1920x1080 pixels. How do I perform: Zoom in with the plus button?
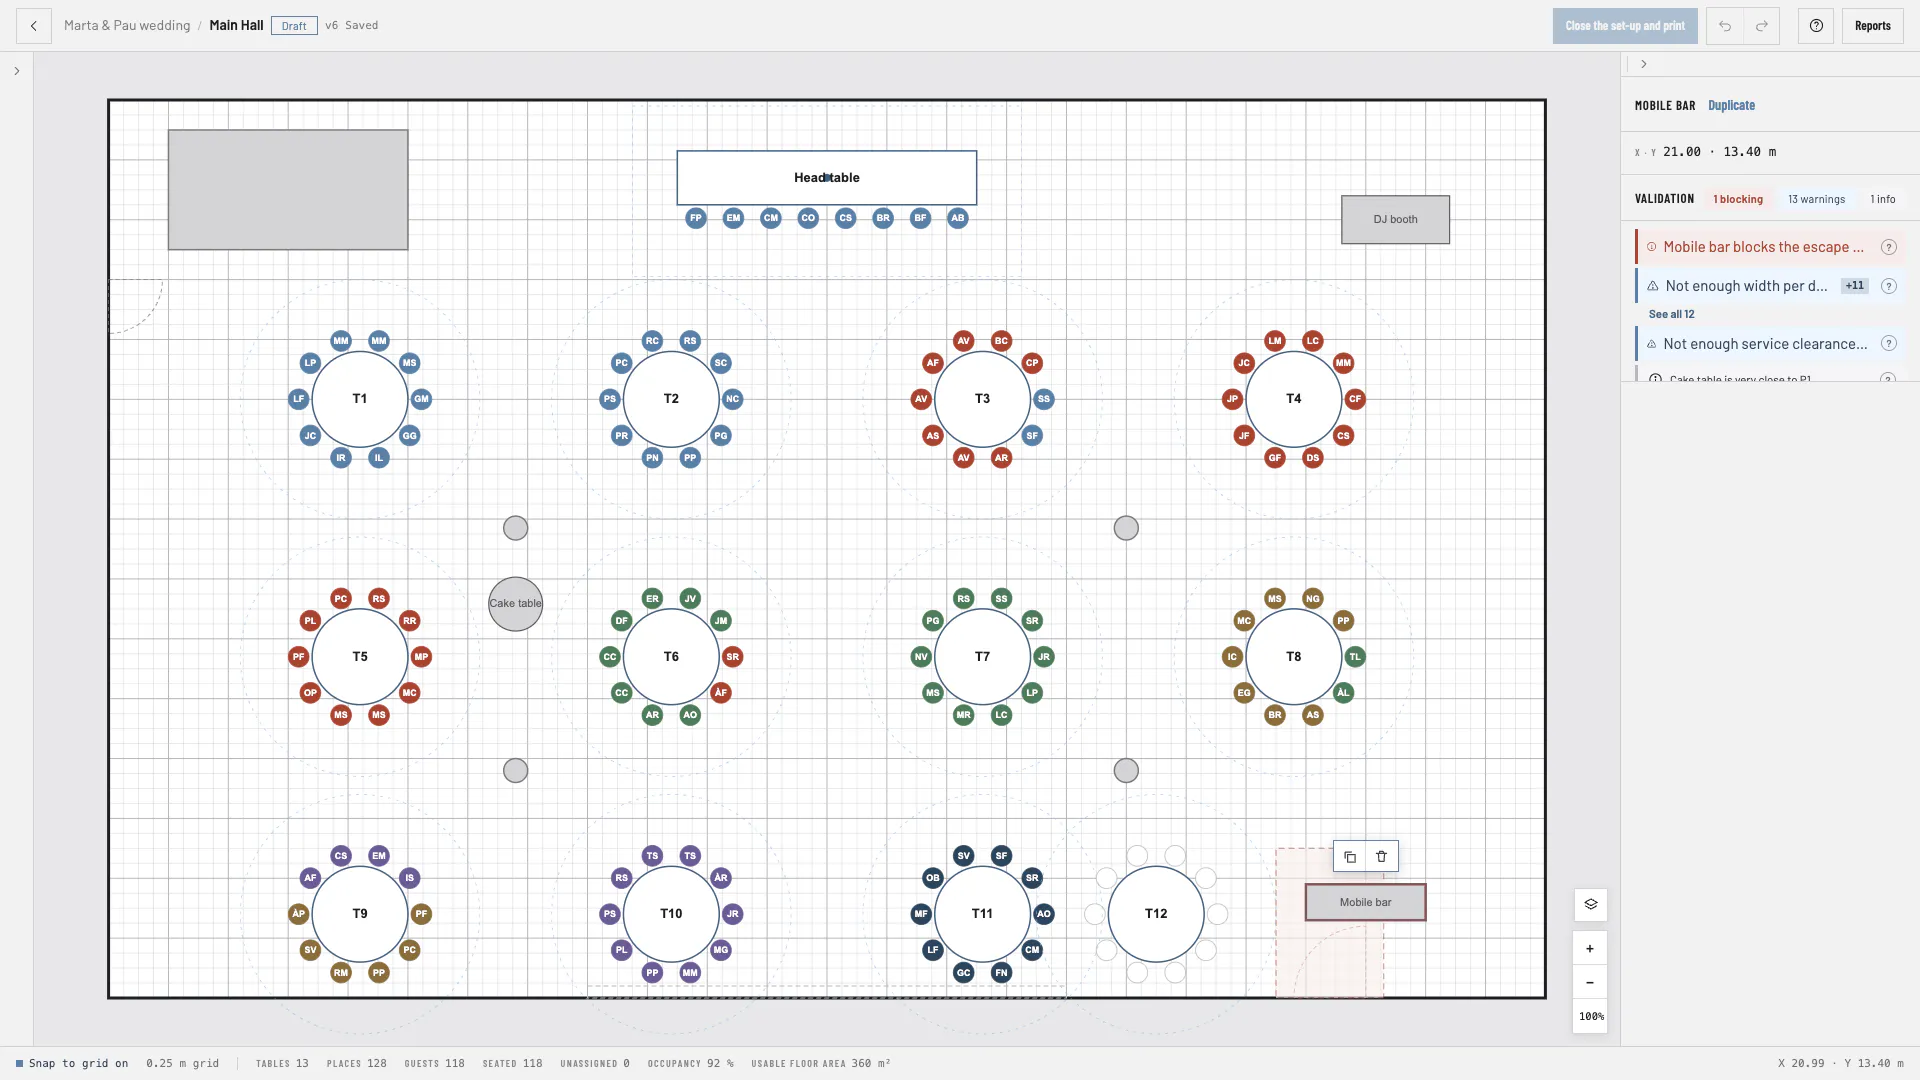click(x=1590, y=949)
